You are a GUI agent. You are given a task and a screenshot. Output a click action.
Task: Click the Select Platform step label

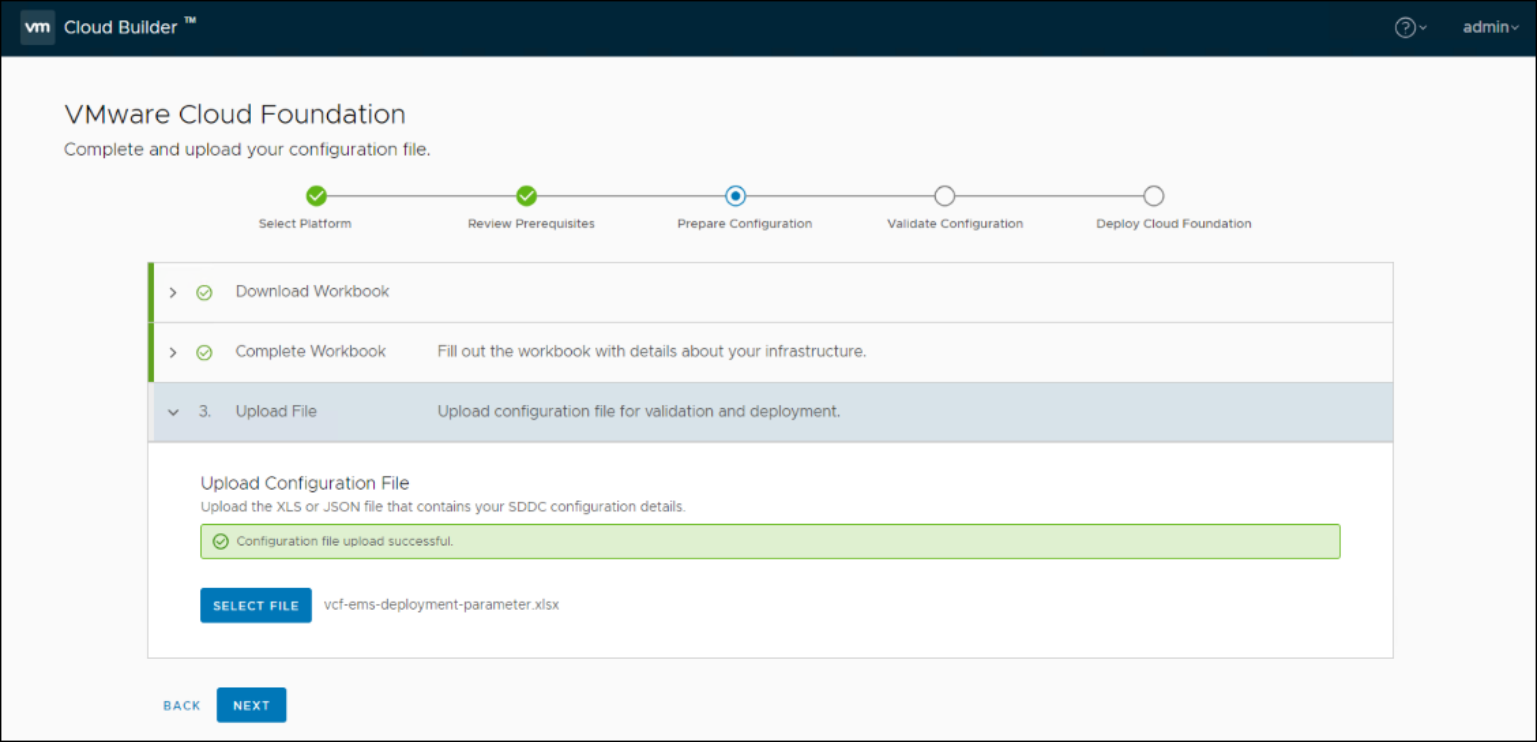(305, 224)
